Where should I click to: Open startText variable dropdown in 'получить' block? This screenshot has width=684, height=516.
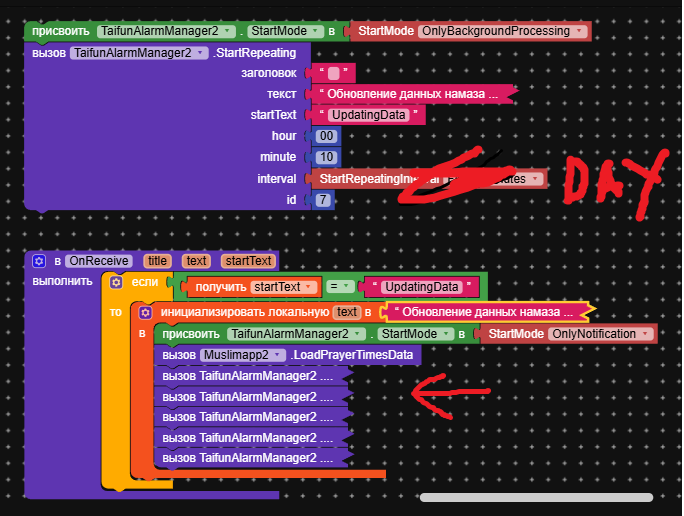point(309,287)
